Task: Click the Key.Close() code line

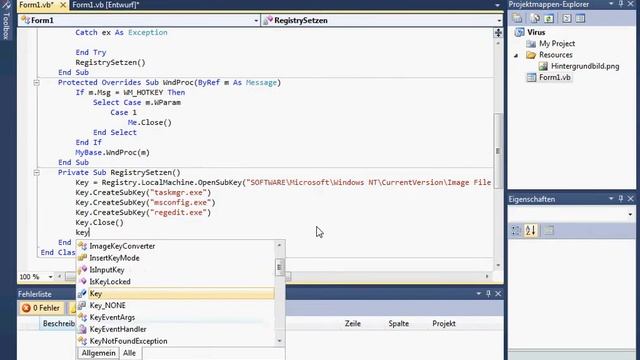Action: 99,222
